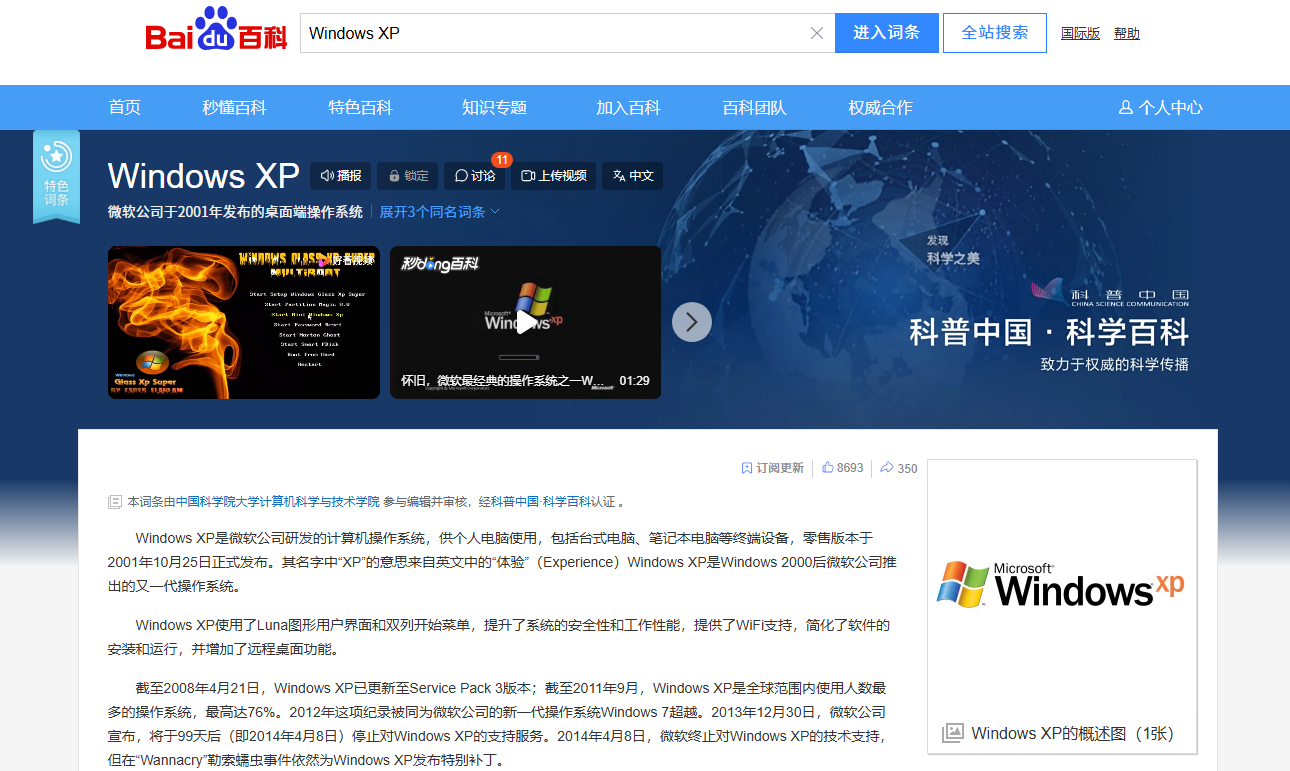The width and height of the screenshot is (1290, 771).
Task: Click the next arrow in video carousel
Action: pos(692,322)
